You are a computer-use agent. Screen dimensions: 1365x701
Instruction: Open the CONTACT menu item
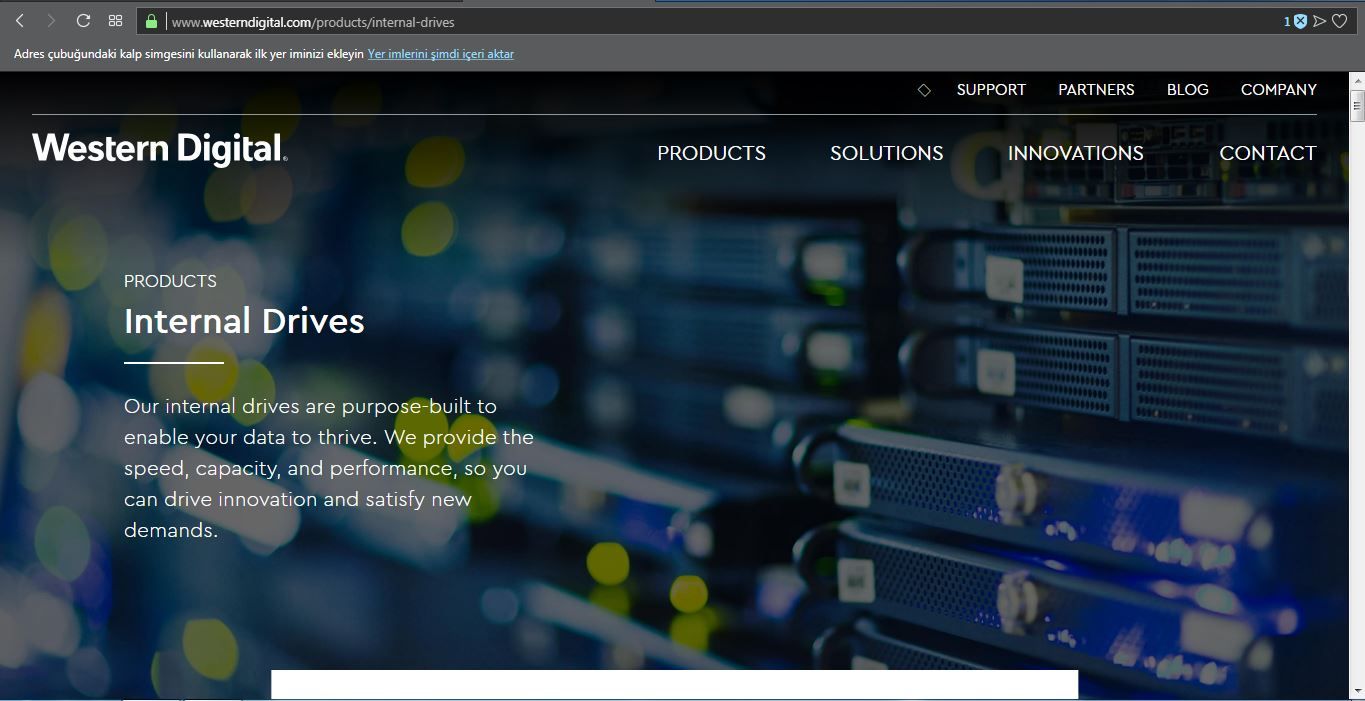1268,153
